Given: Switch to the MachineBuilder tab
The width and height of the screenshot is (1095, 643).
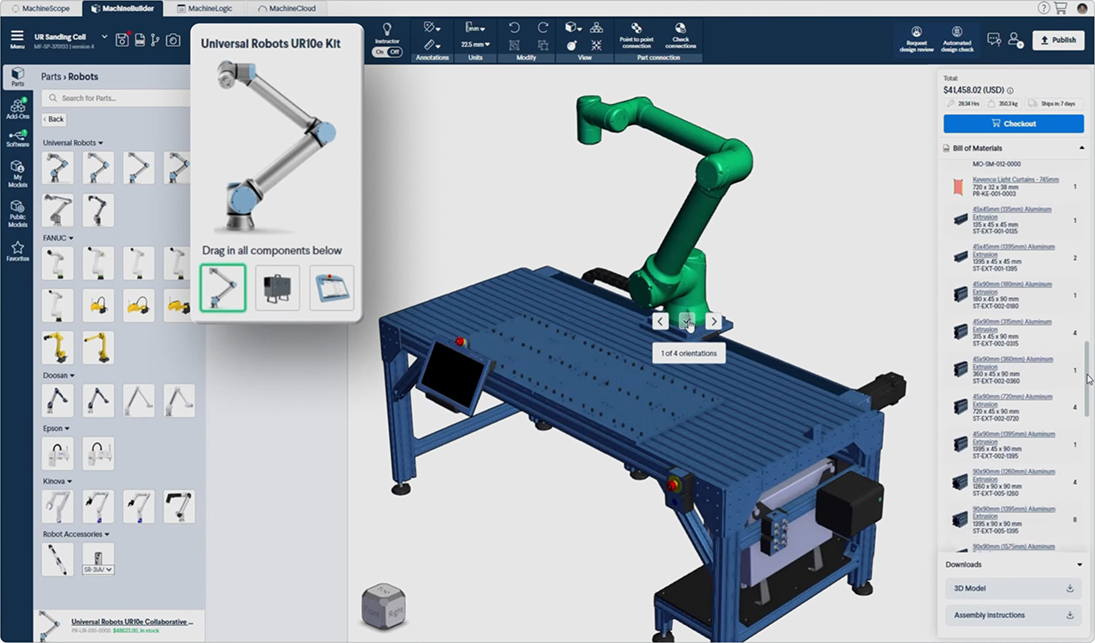Looking at the screenshot, I should click(123, 8).
